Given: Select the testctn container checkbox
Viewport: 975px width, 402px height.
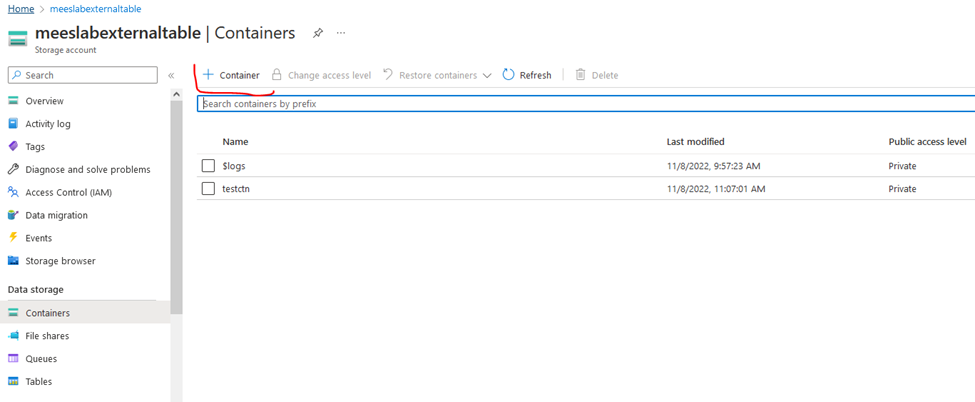Looking at the screenshot, I should [x=208, y=189].
